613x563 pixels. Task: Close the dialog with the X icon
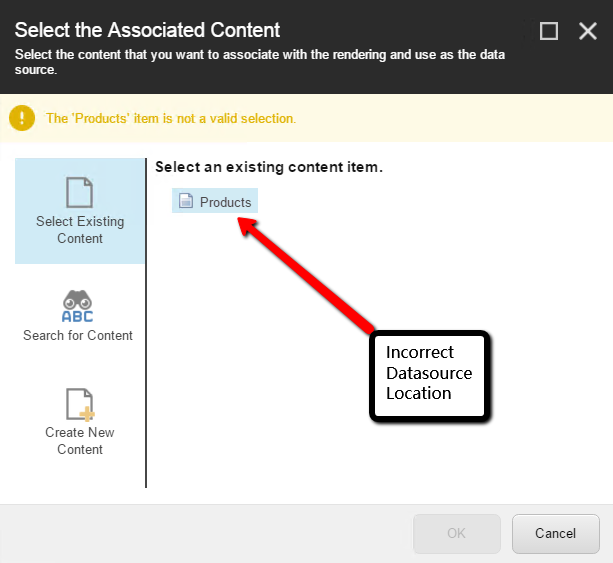click(x=588, y=31)
